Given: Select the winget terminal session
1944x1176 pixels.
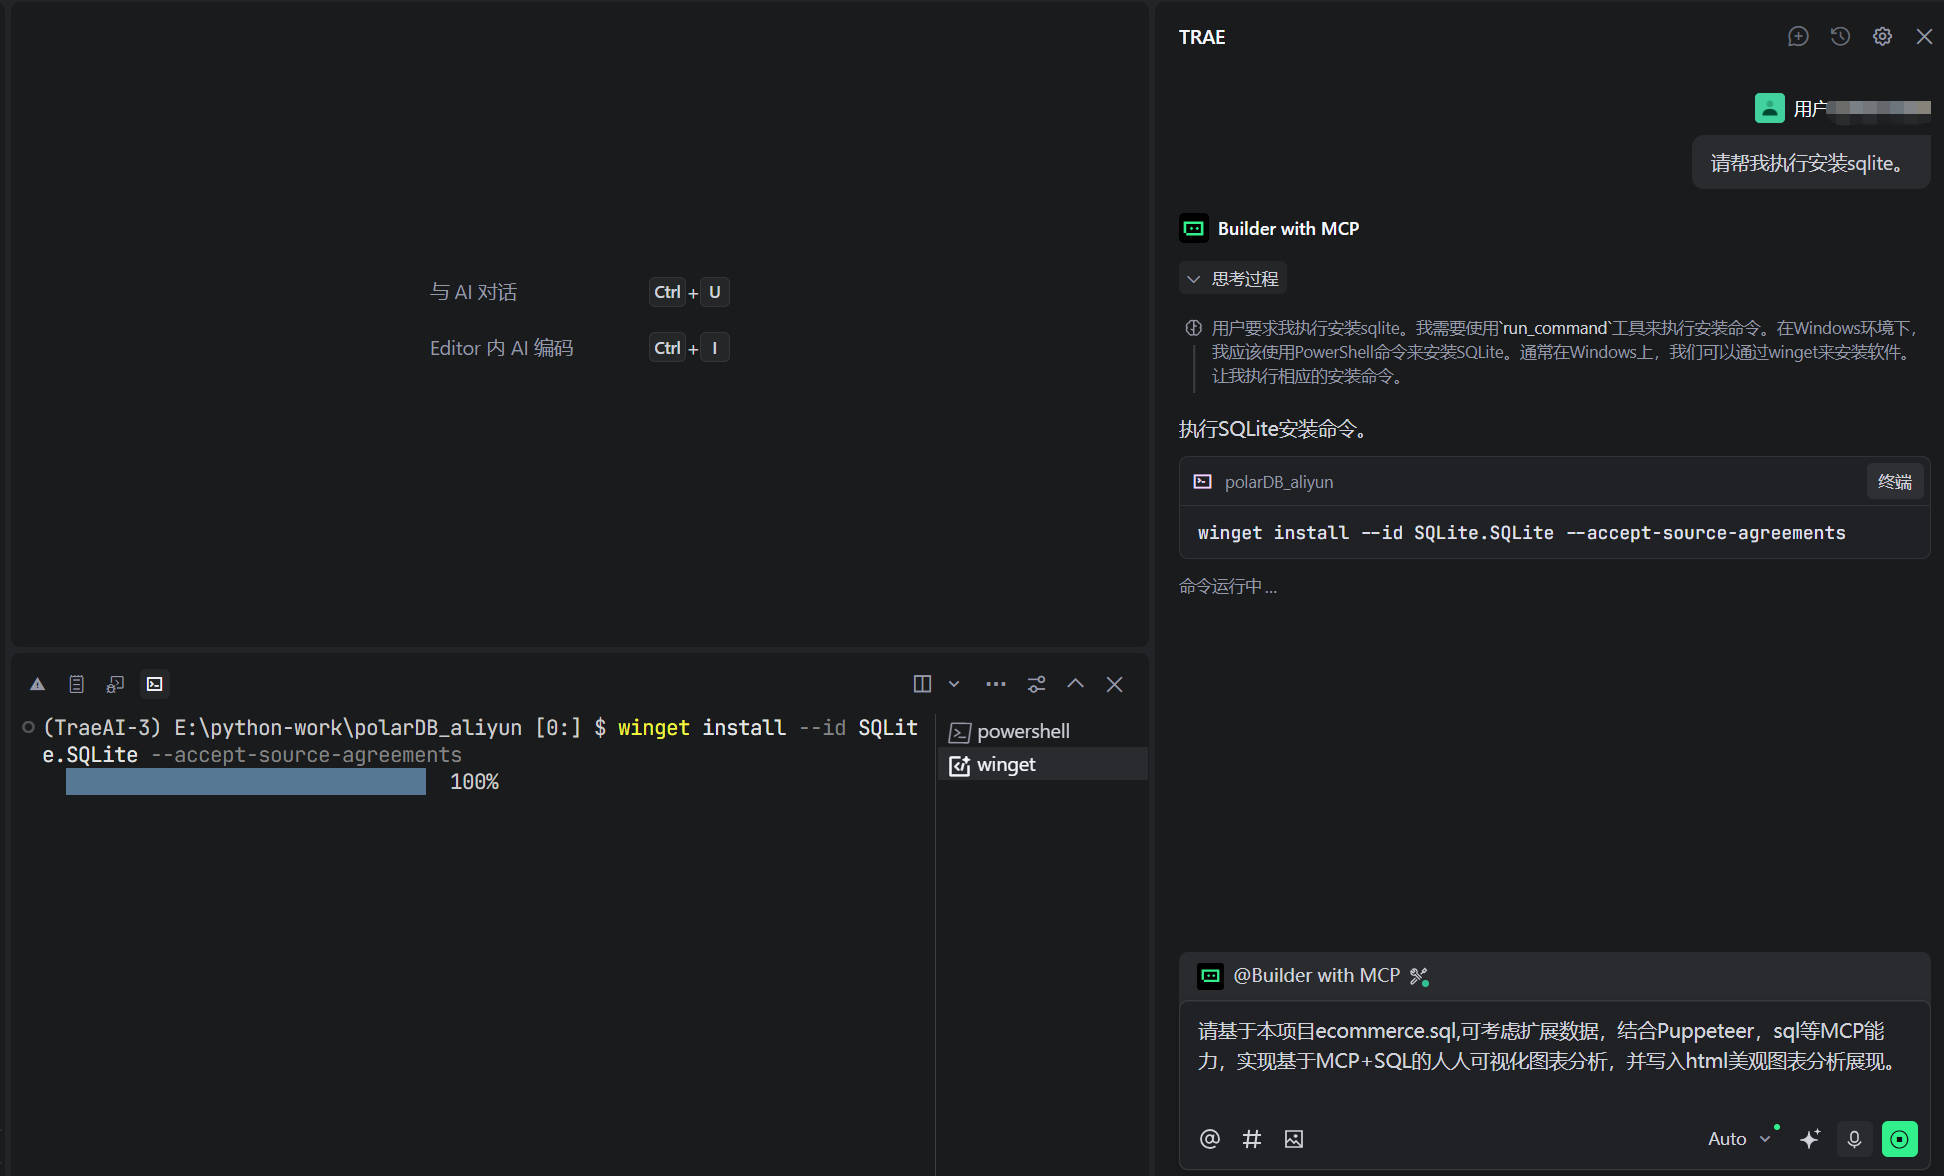Looking at the screenshot, I should coord(1006,765).
